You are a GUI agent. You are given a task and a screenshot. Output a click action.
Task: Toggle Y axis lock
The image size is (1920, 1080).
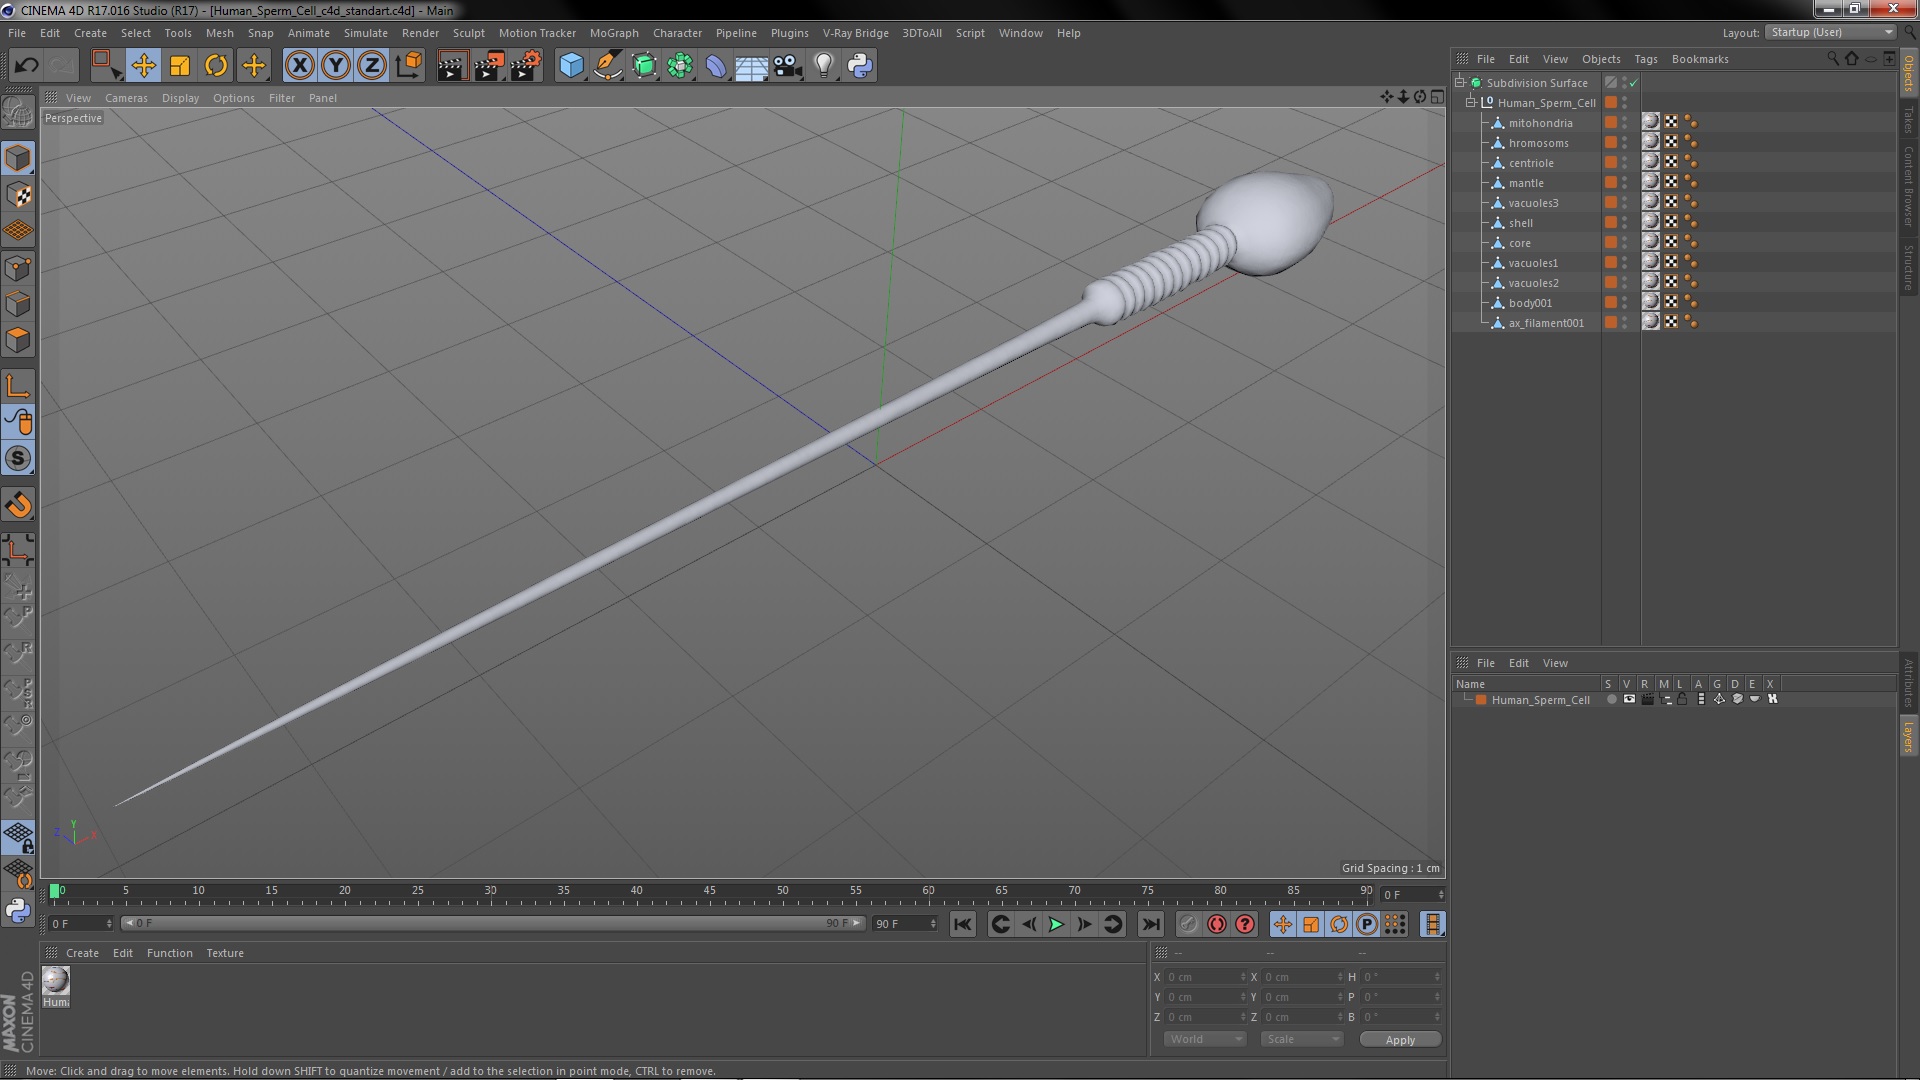click(x=336, y=66)
